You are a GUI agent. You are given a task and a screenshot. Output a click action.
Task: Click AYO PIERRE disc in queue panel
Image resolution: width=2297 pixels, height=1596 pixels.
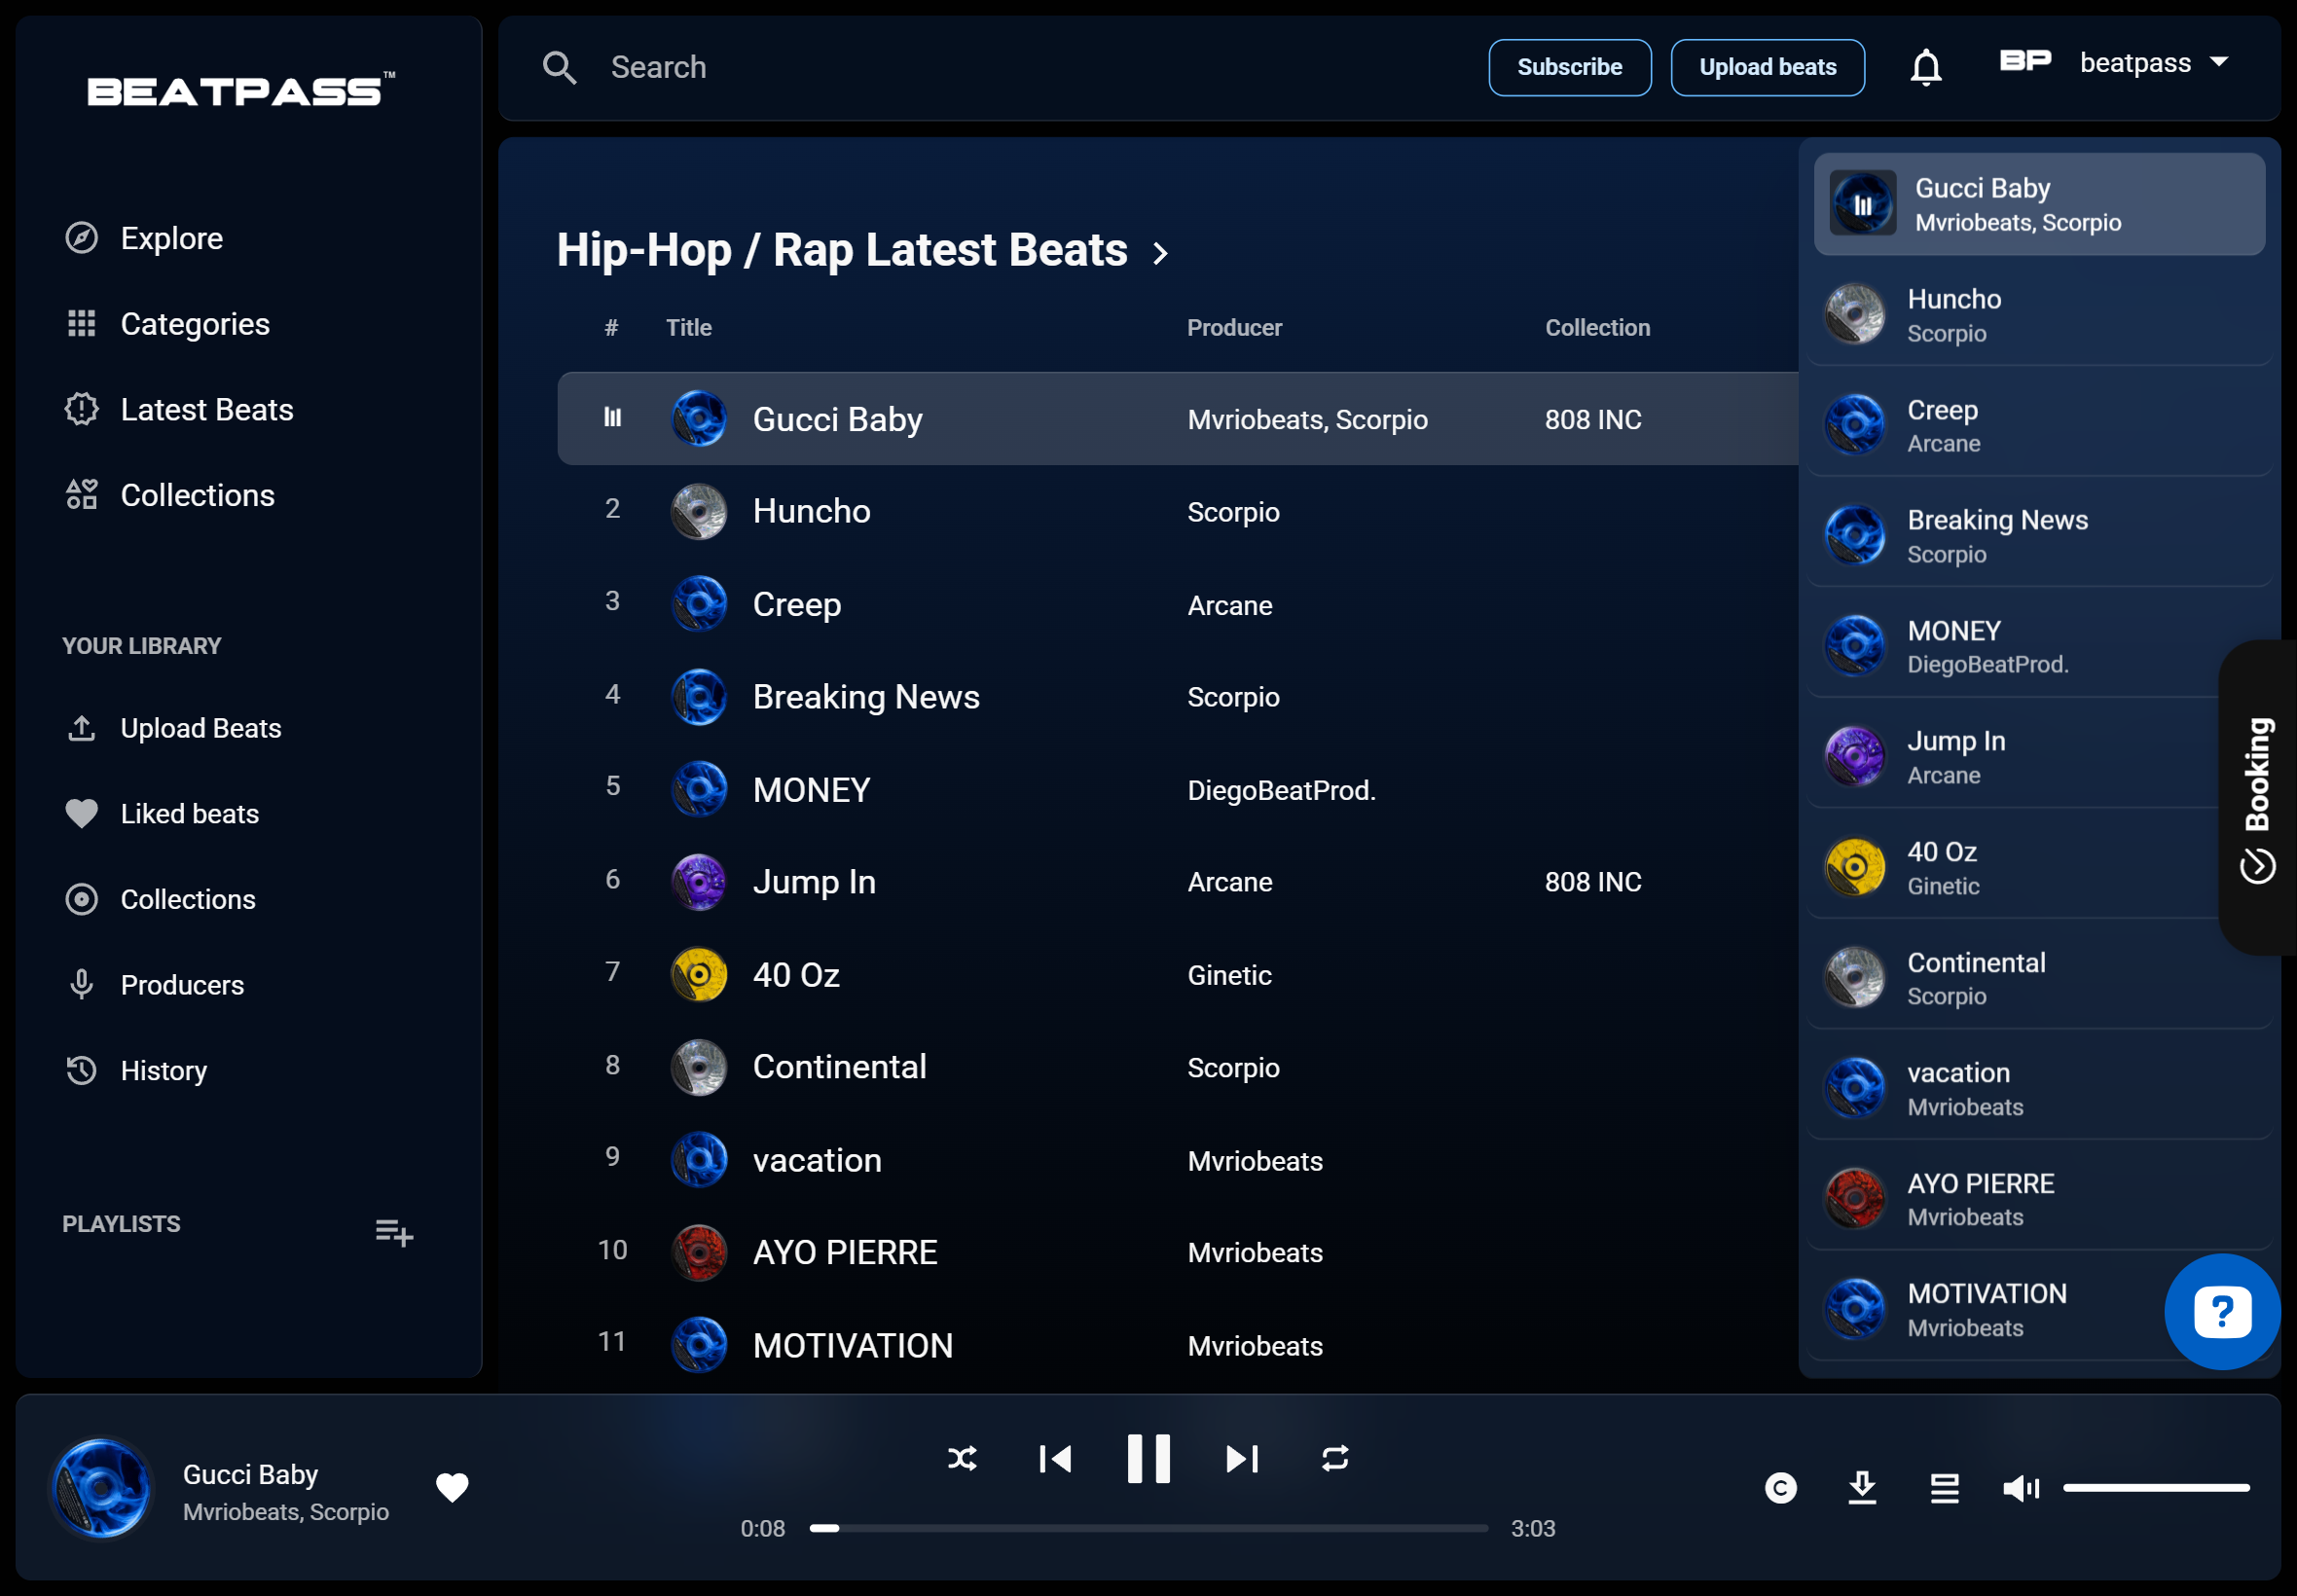coord(1855,1199)
